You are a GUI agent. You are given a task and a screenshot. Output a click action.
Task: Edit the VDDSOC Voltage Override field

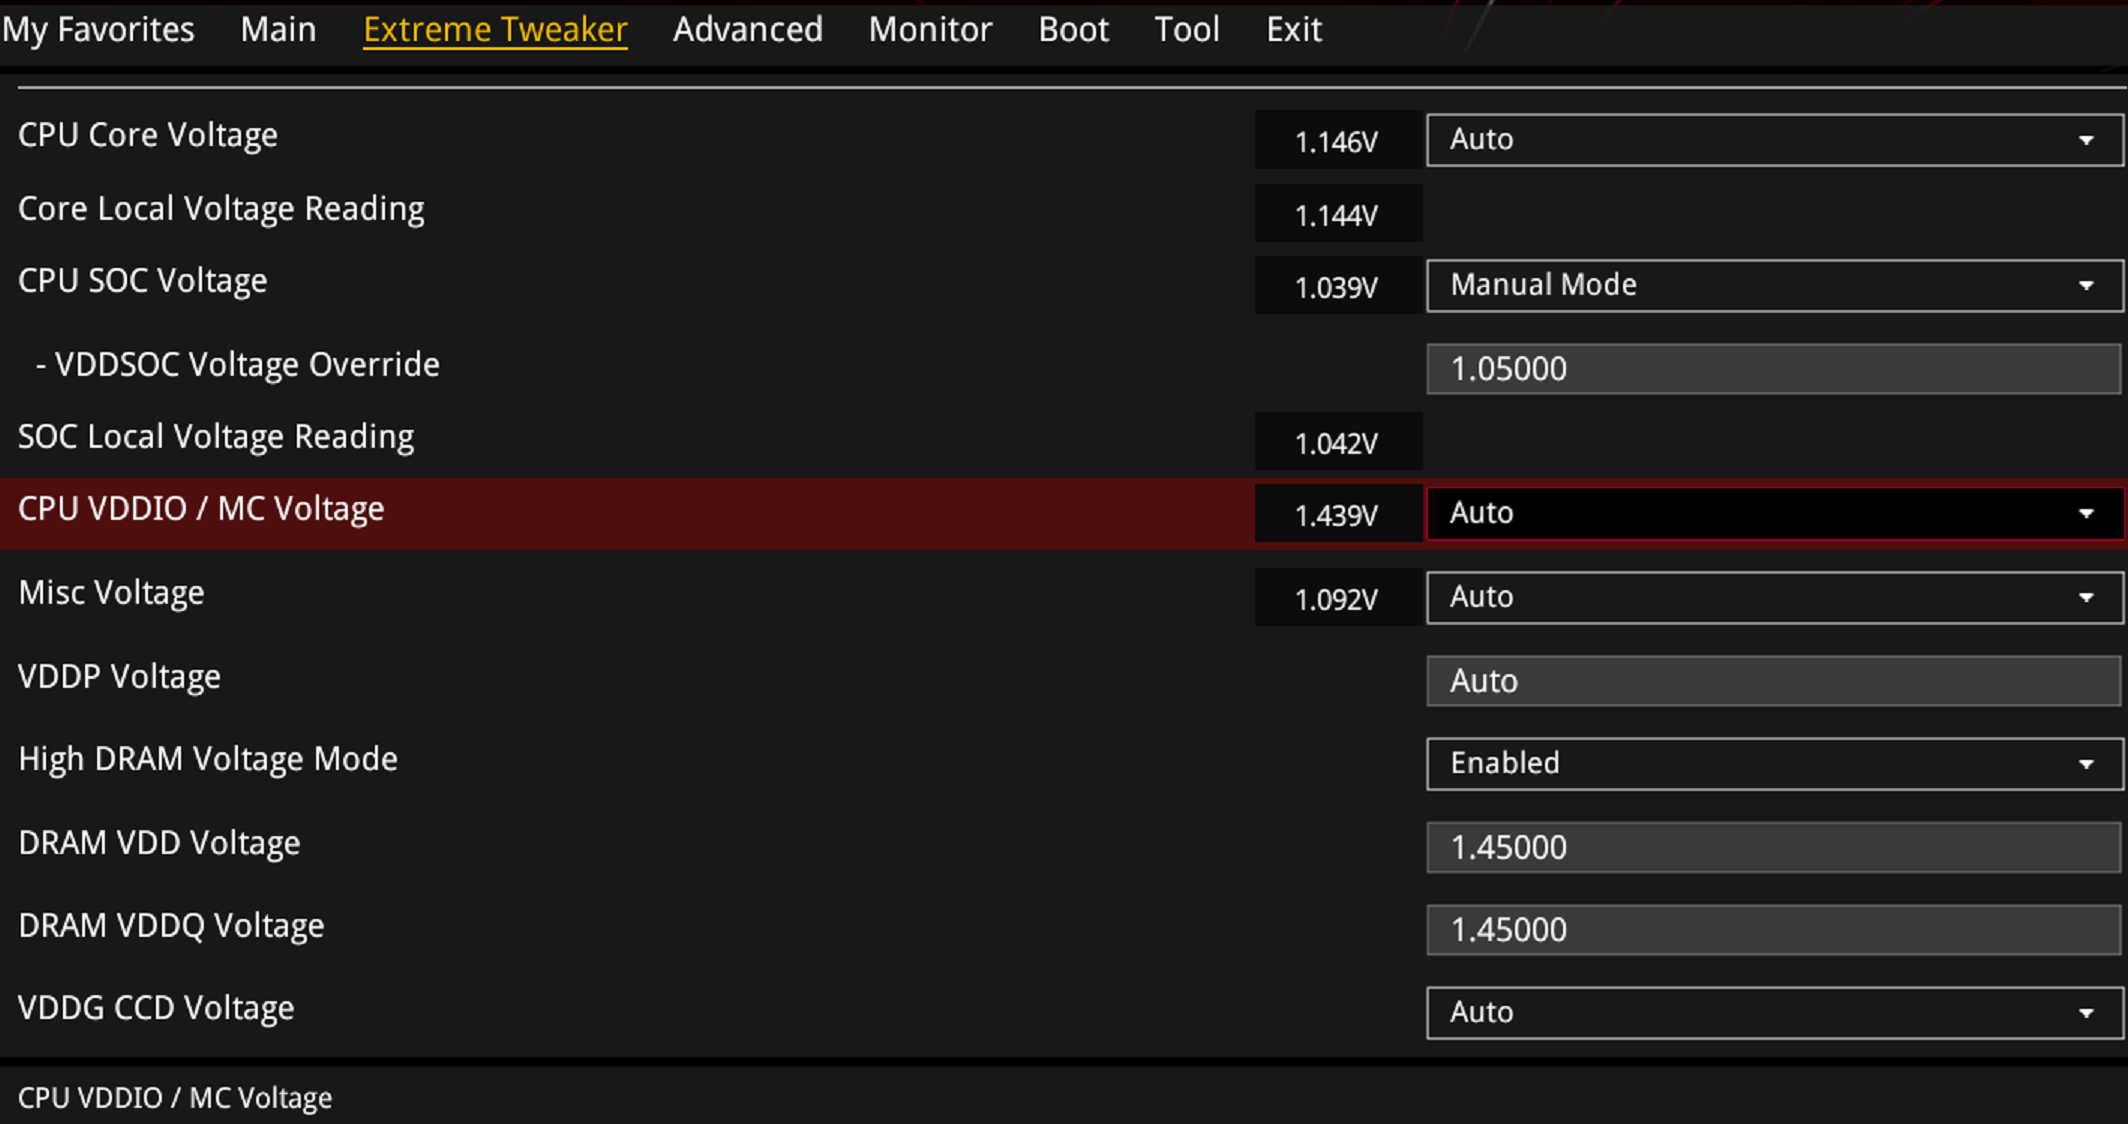[1773, 369]
